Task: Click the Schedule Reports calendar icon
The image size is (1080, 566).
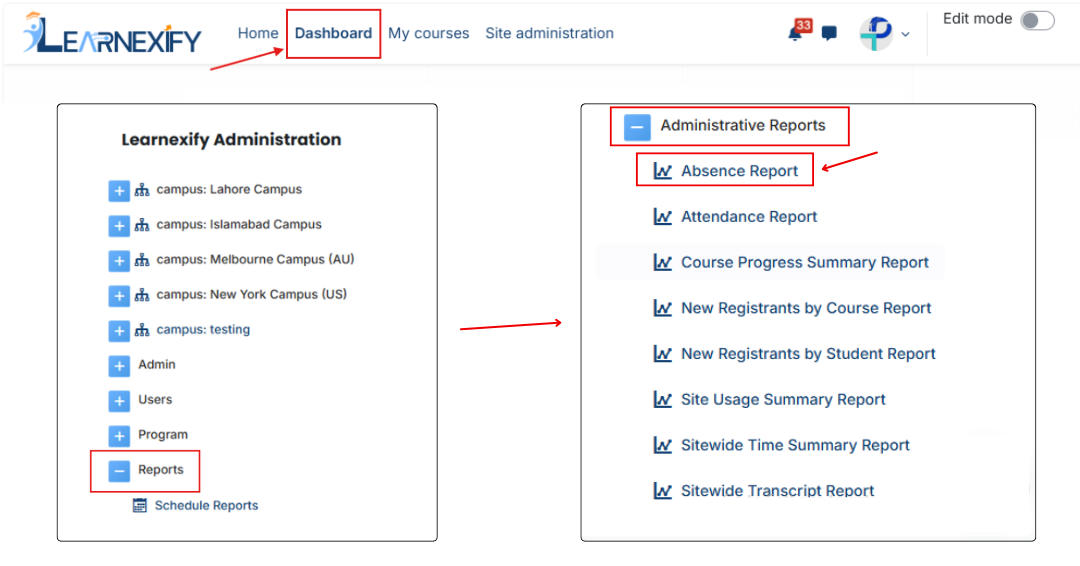Action: 140,505
